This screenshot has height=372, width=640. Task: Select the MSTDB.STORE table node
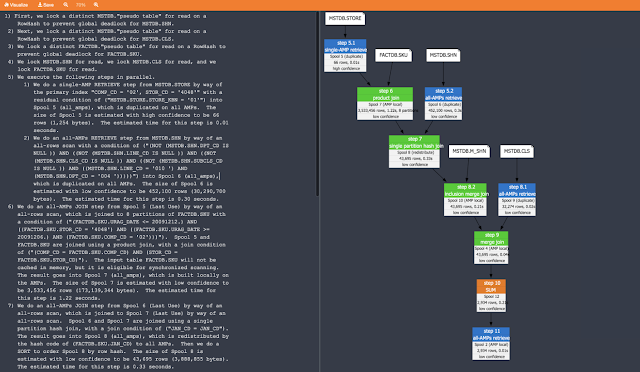(x=345, y=18)
